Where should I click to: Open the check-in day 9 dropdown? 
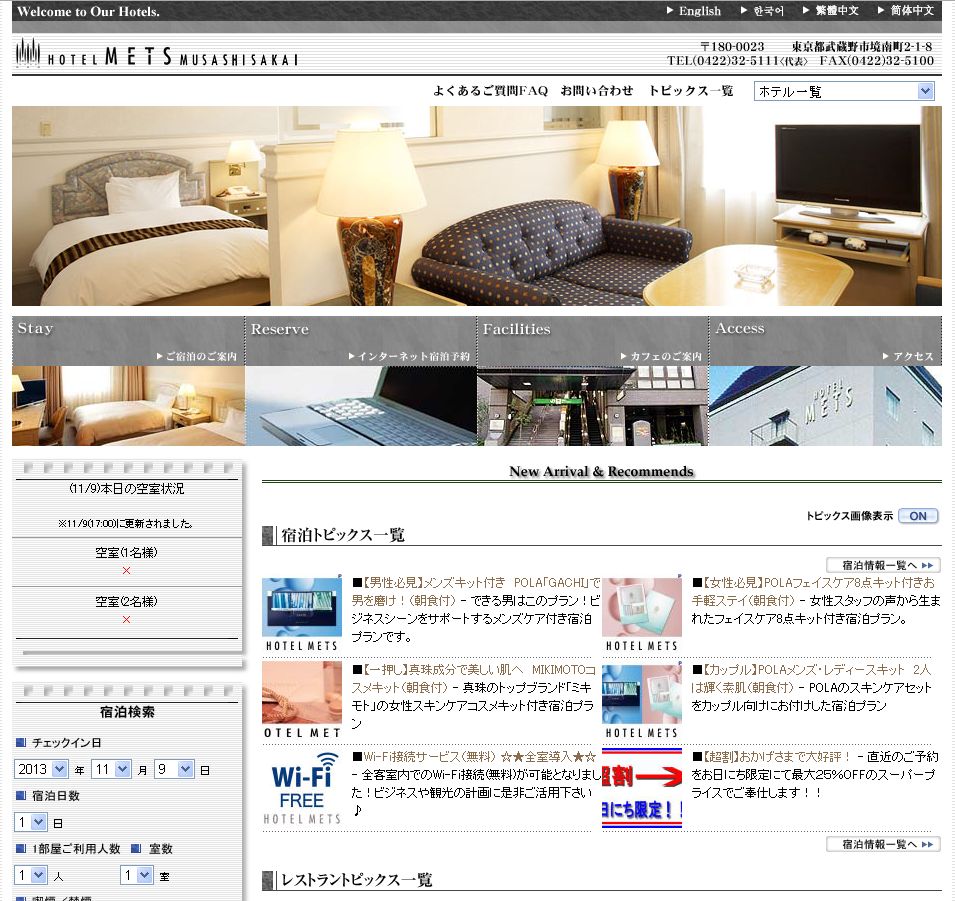(174, 769)
